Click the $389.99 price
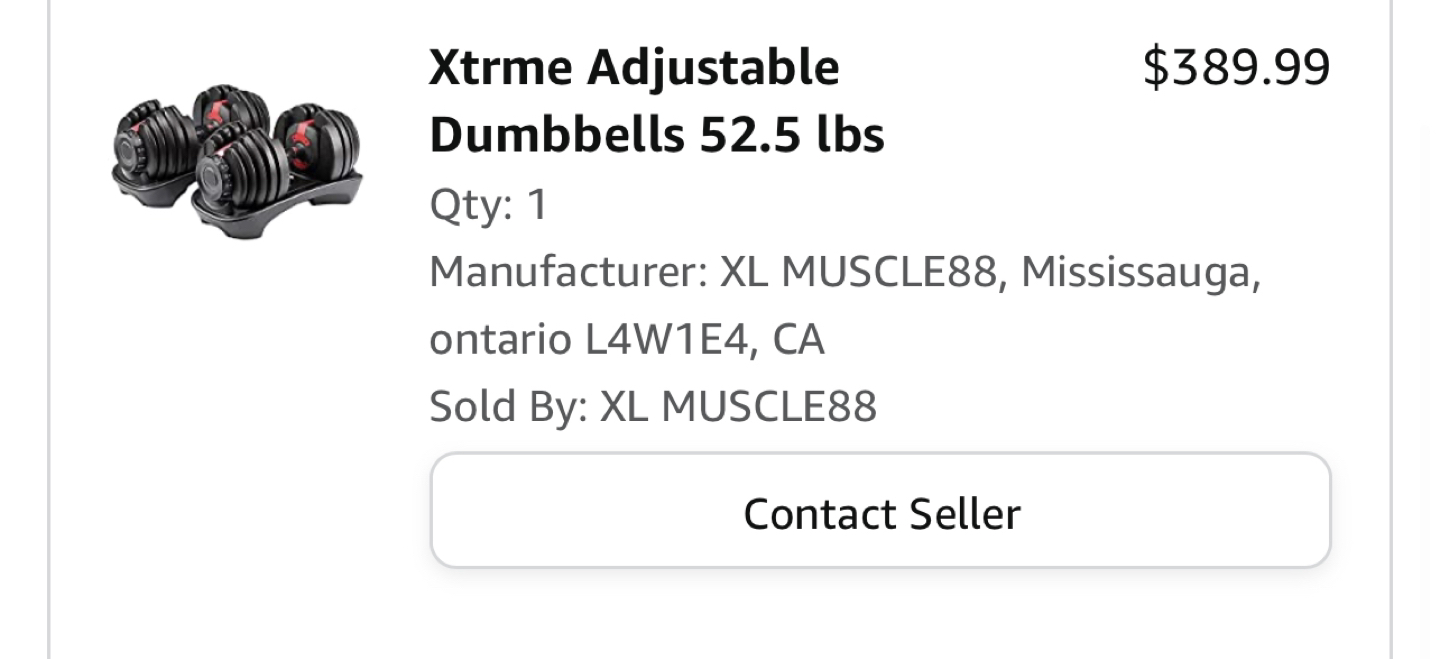The width and height of the screenshot is (1440, 659). (1236, 68)
